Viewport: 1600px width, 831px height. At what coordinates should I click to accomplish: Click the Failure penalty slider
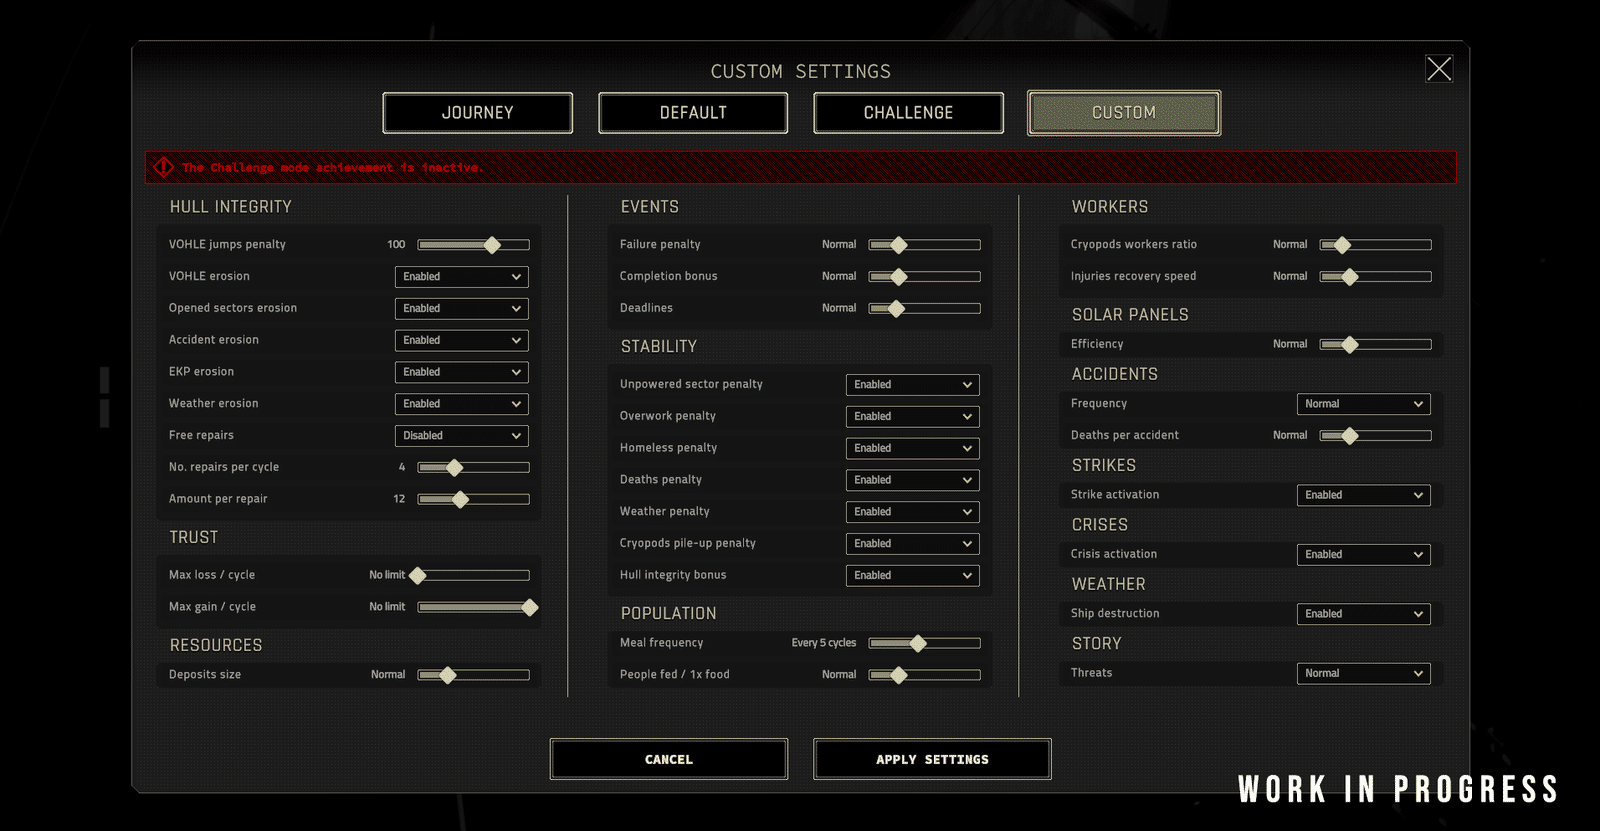point(925,245)
